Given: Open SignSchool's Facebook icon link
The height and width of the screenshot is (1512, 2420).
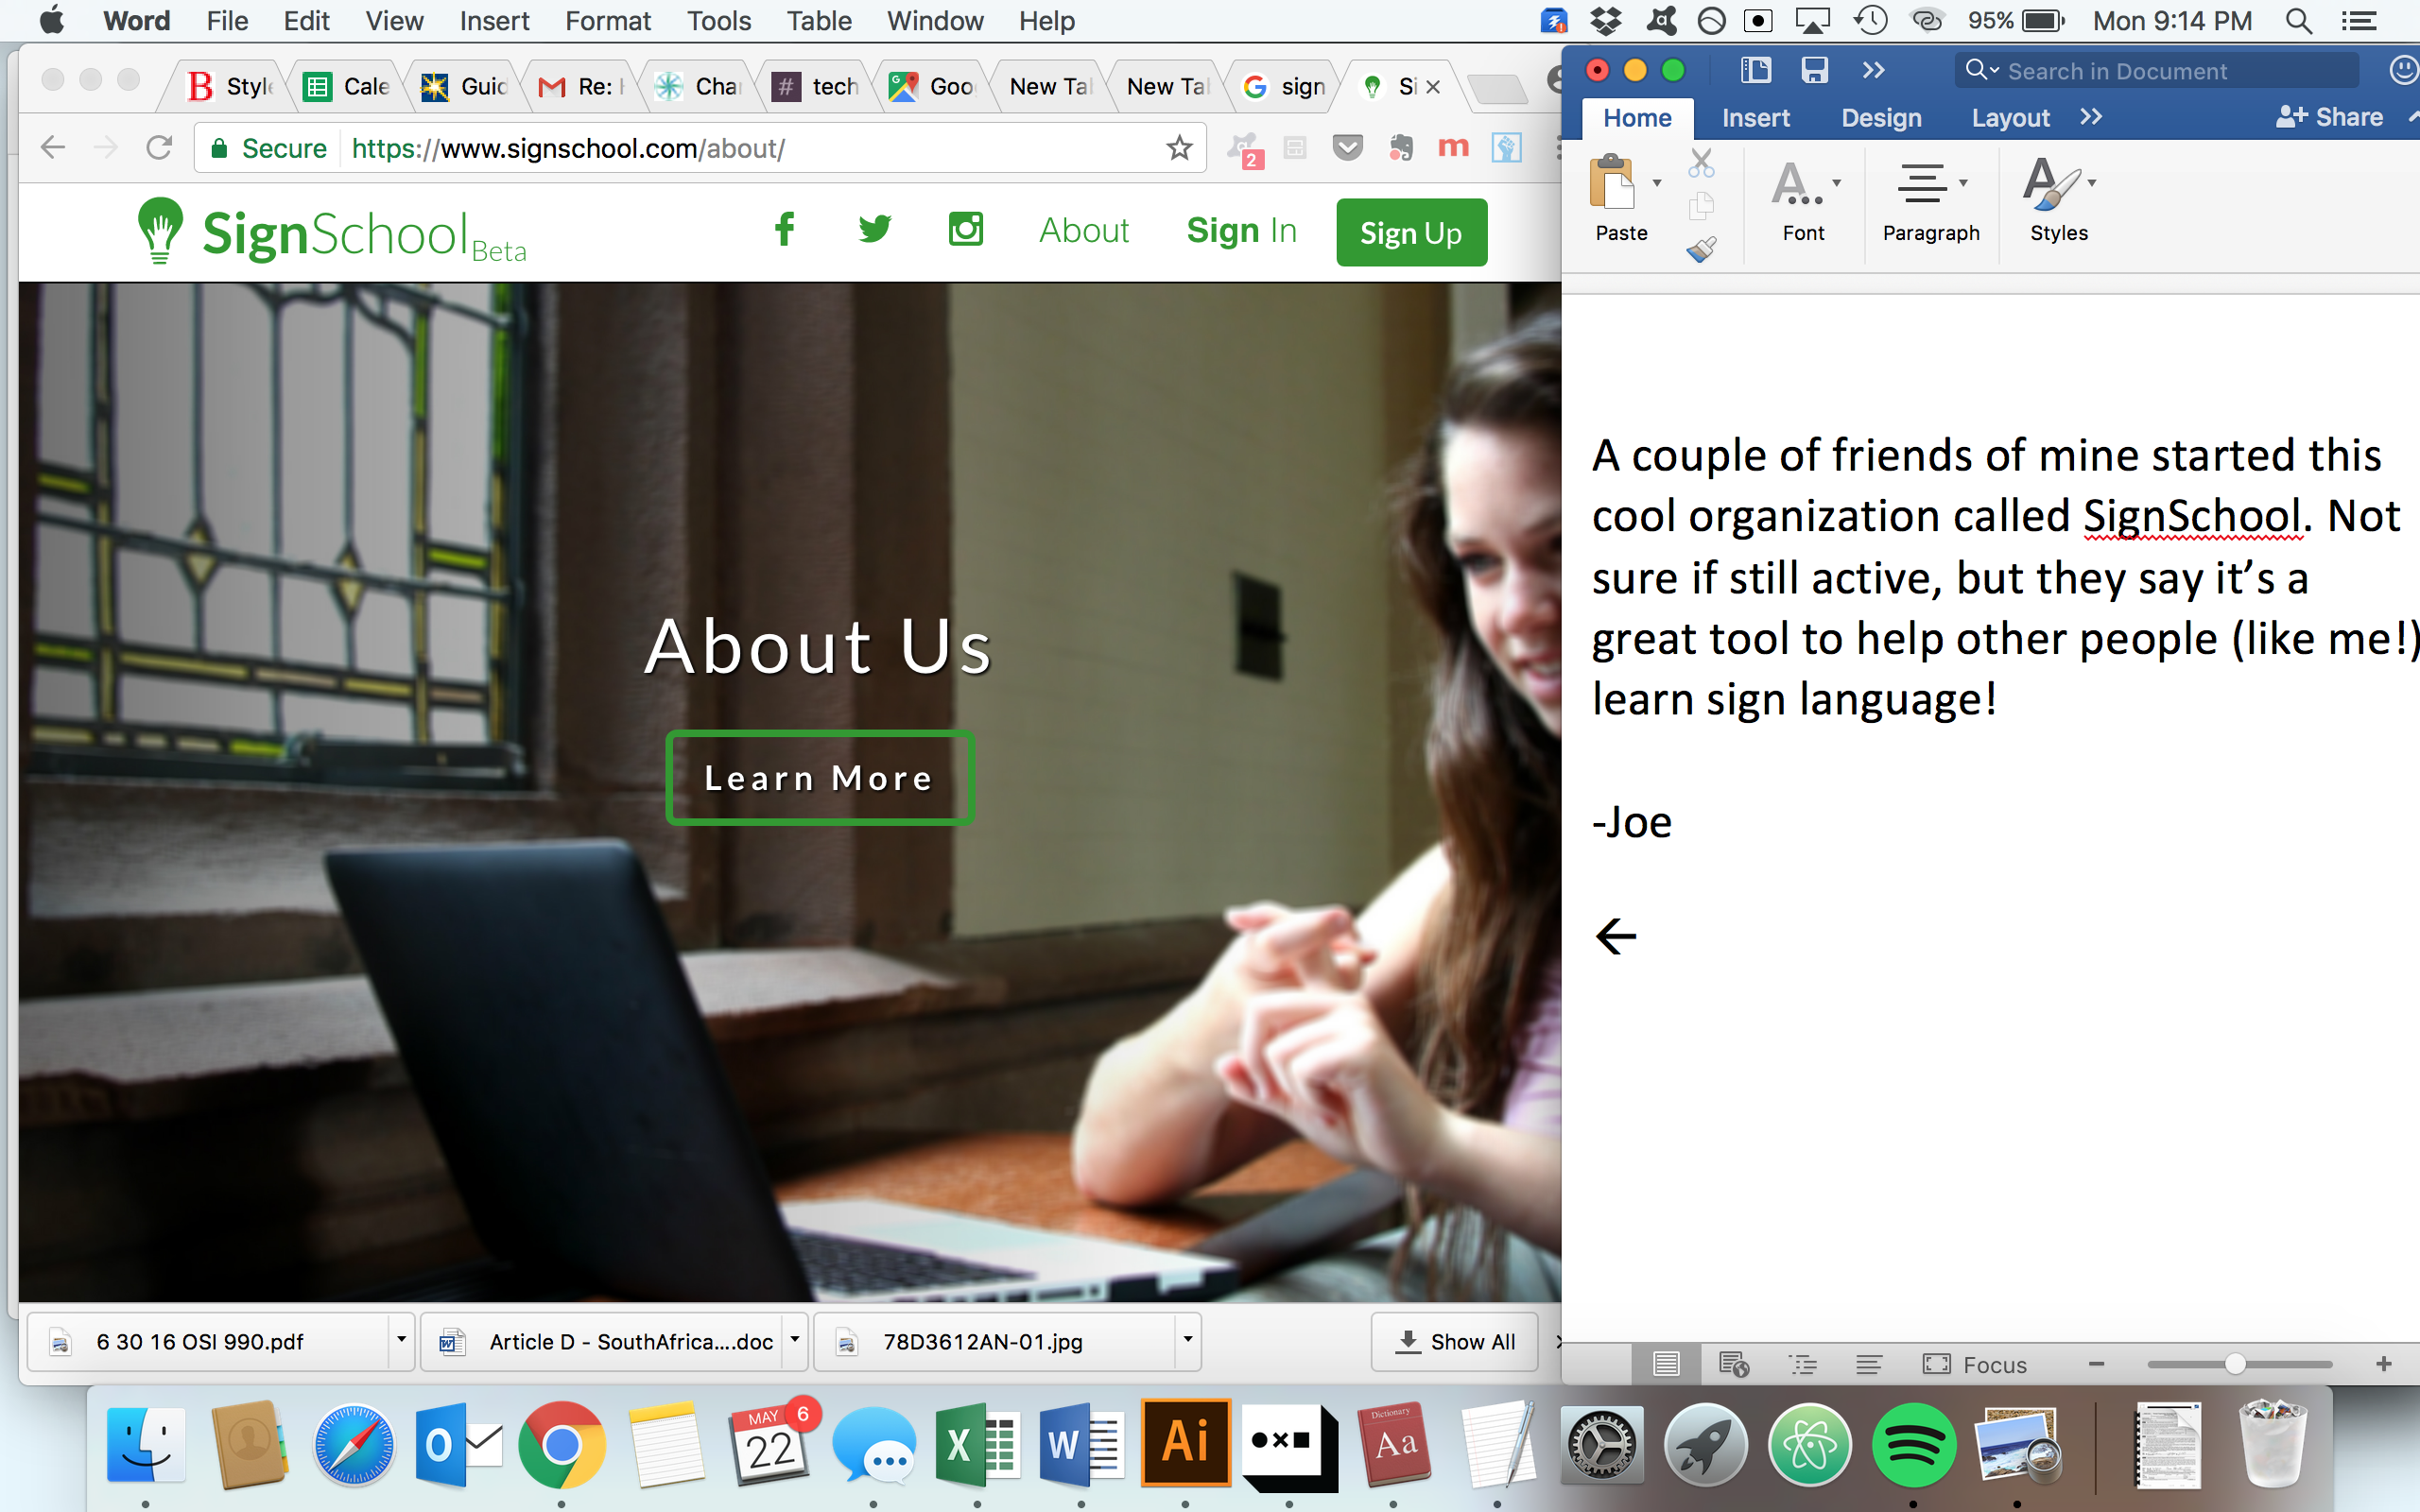Looking at the screenshot, I should click(x=785, y=229).
